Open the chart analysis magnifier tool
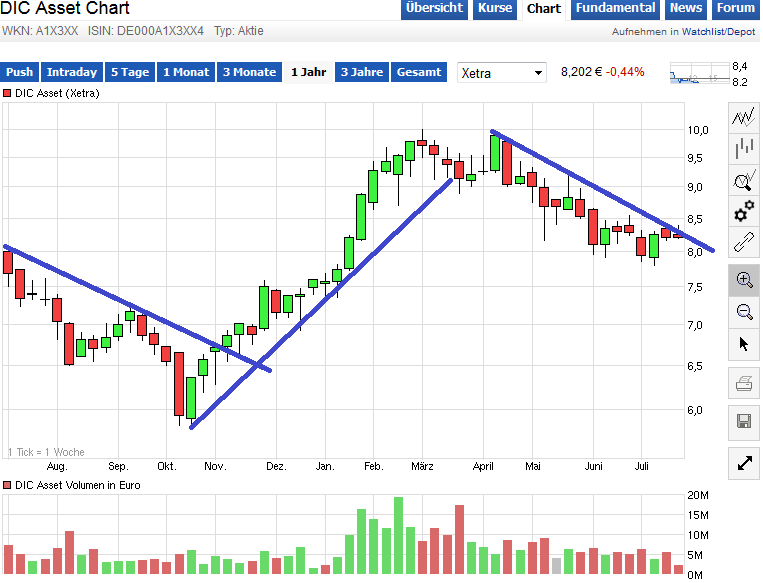This screenshot has height=583, width=763. click(743, 180)
